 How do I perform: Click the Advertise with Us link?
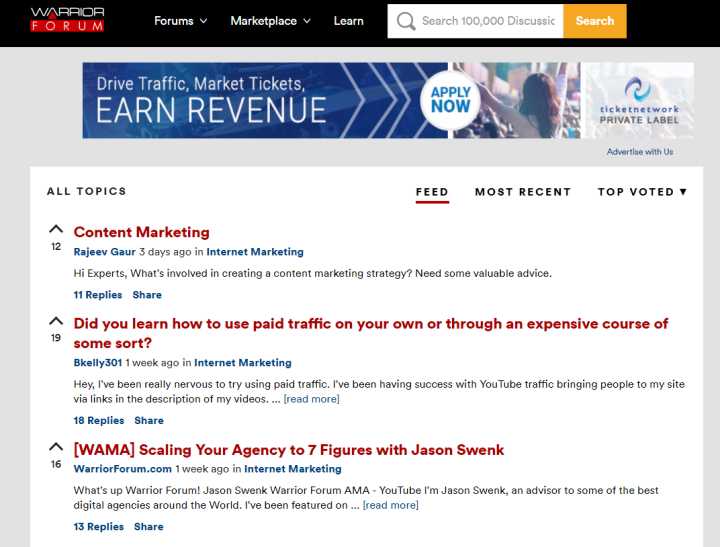pyautogui.click(x=639, y=152)
